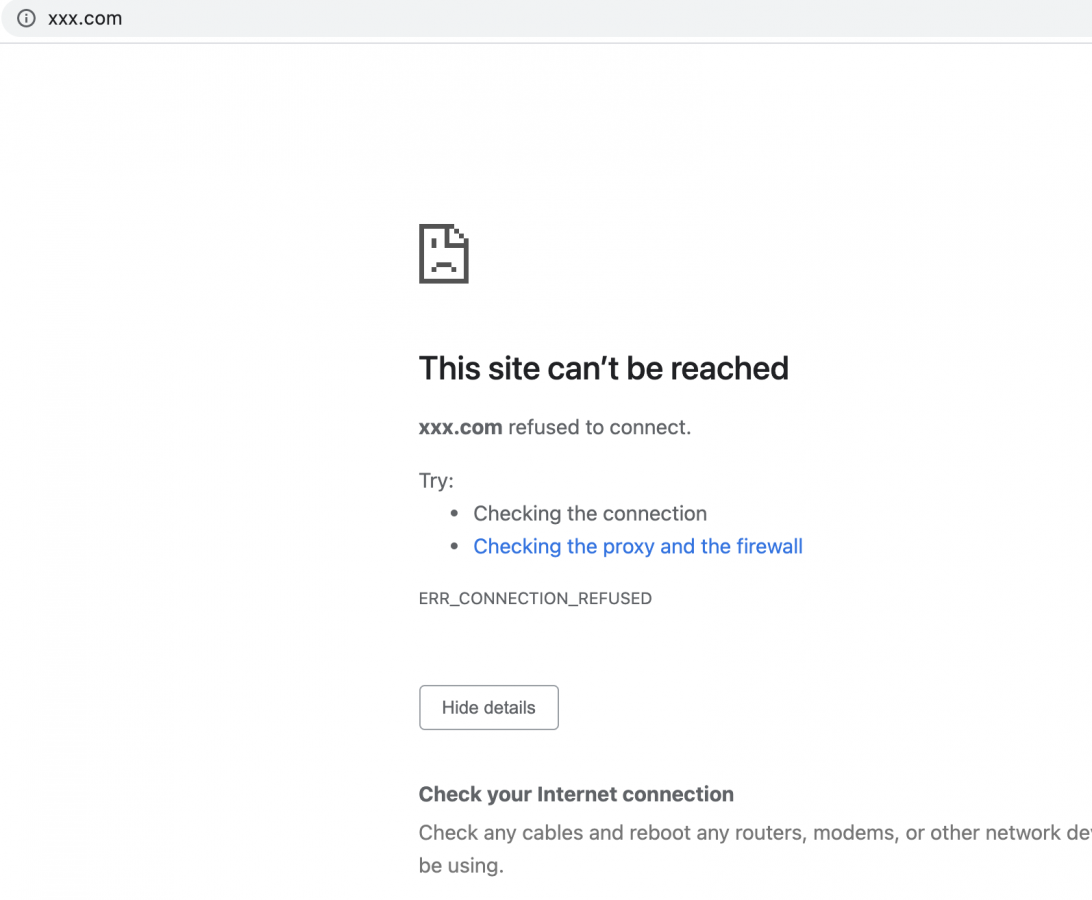Click the site information icon in address bar
The image size is (1092, 900).
[27, 18]
